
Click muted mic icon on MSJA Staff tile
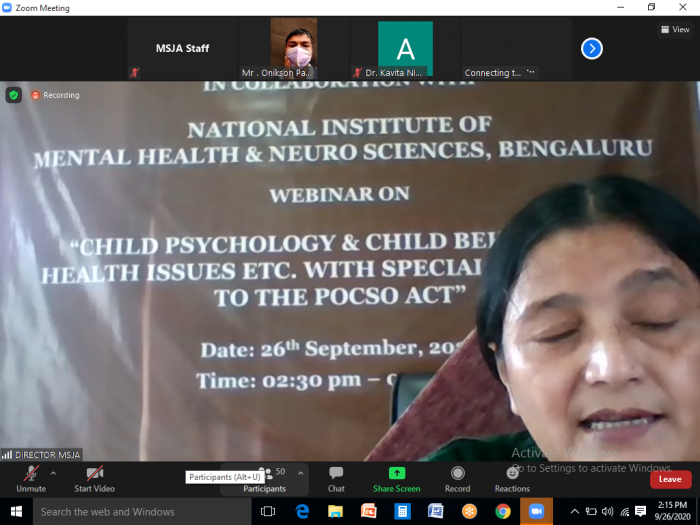pyautogui.click(x=135, y=72)
